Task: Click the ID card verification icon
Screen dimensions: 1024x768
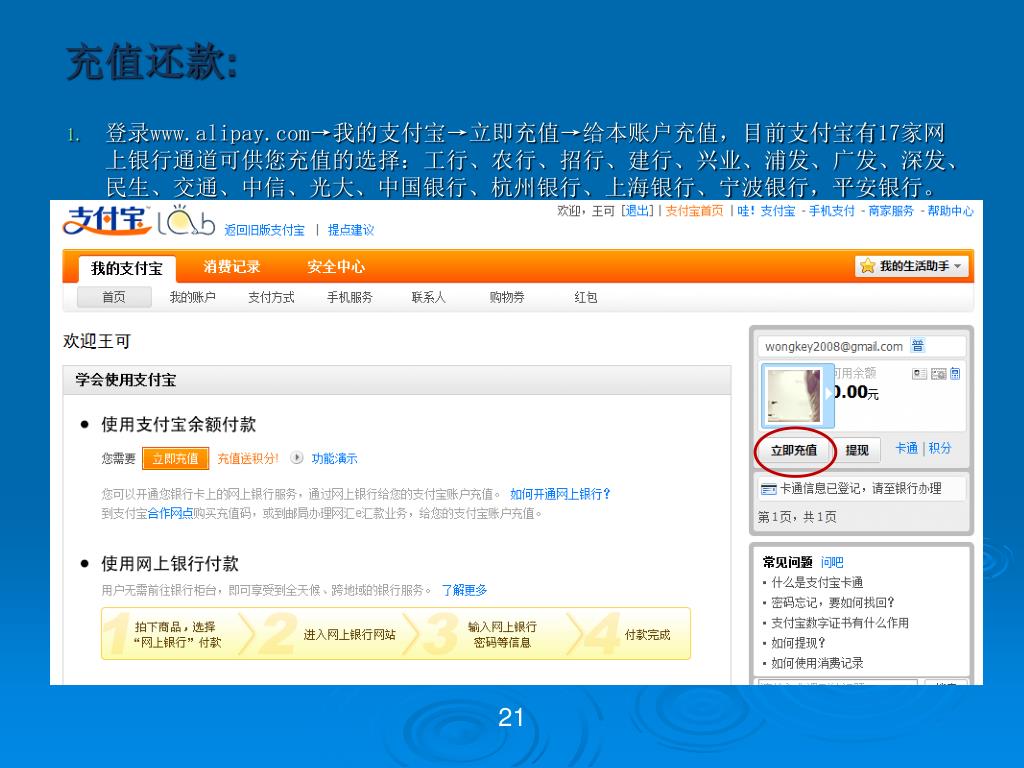Action: [x=920, y=374]
